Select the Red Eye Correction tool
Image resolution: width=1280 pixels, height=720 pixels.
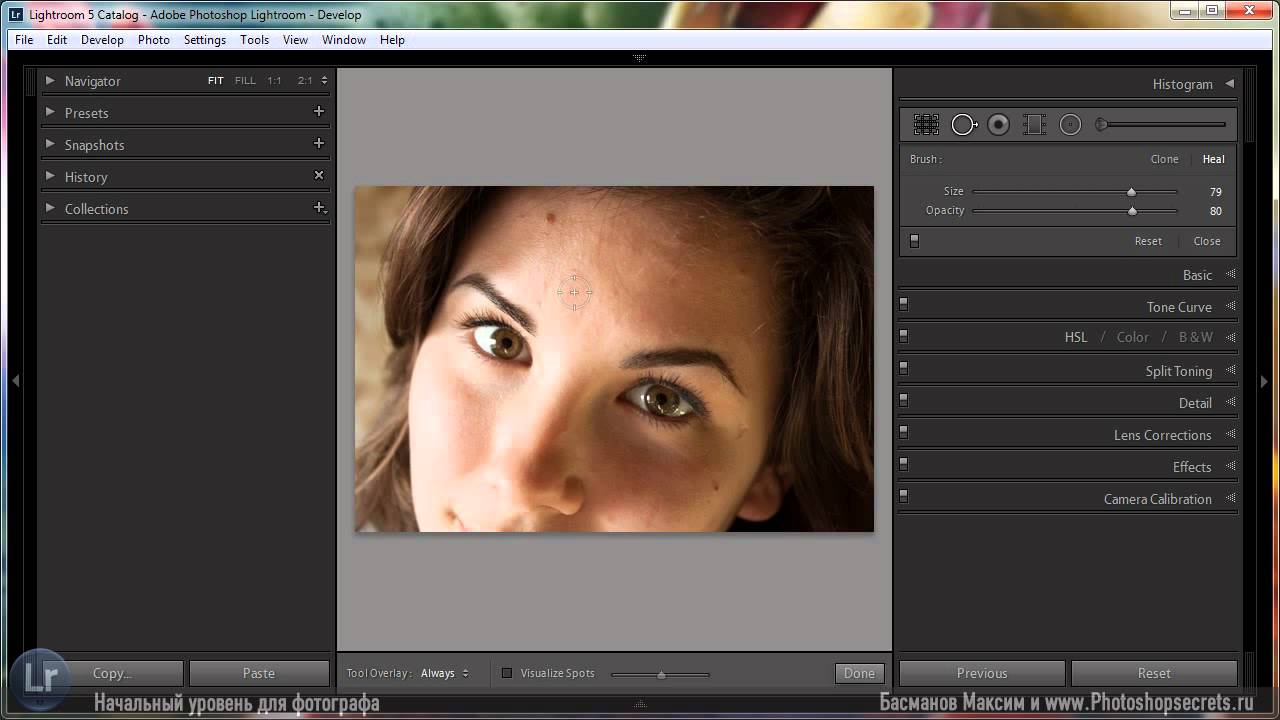998,124
